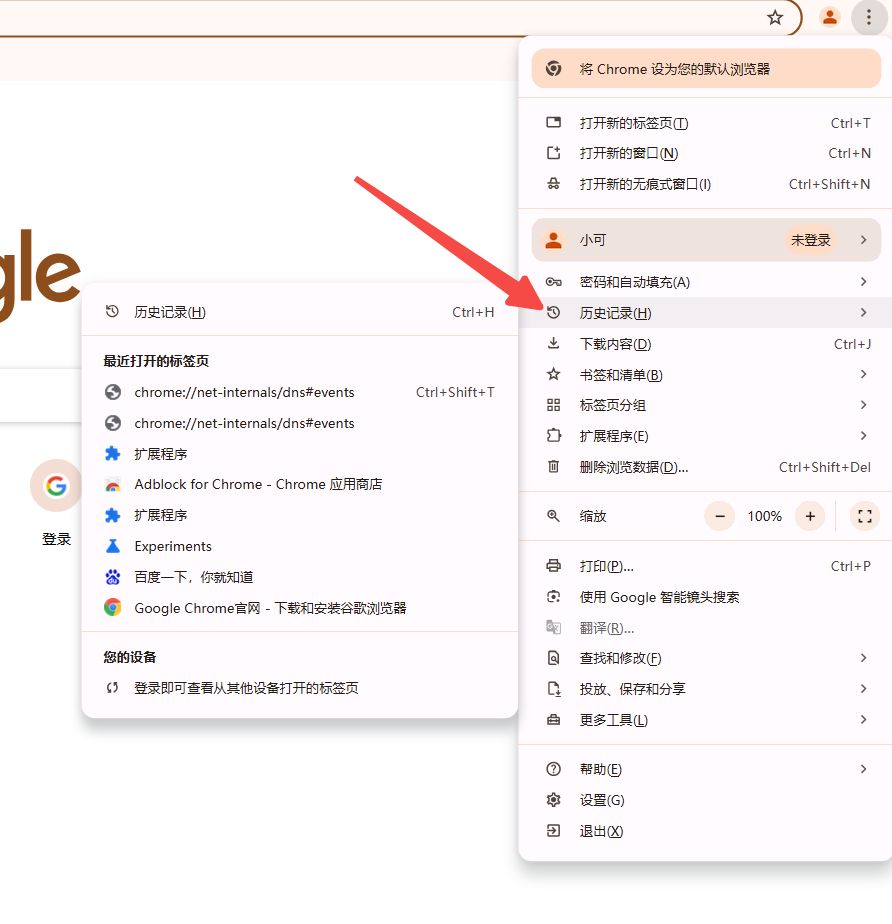Viewport: 892px width, 924px height.
Task: Reopen the first chrome://net-internals/dns#events entry with Ctrl+Shift+T
Action: tap(300, 392)
